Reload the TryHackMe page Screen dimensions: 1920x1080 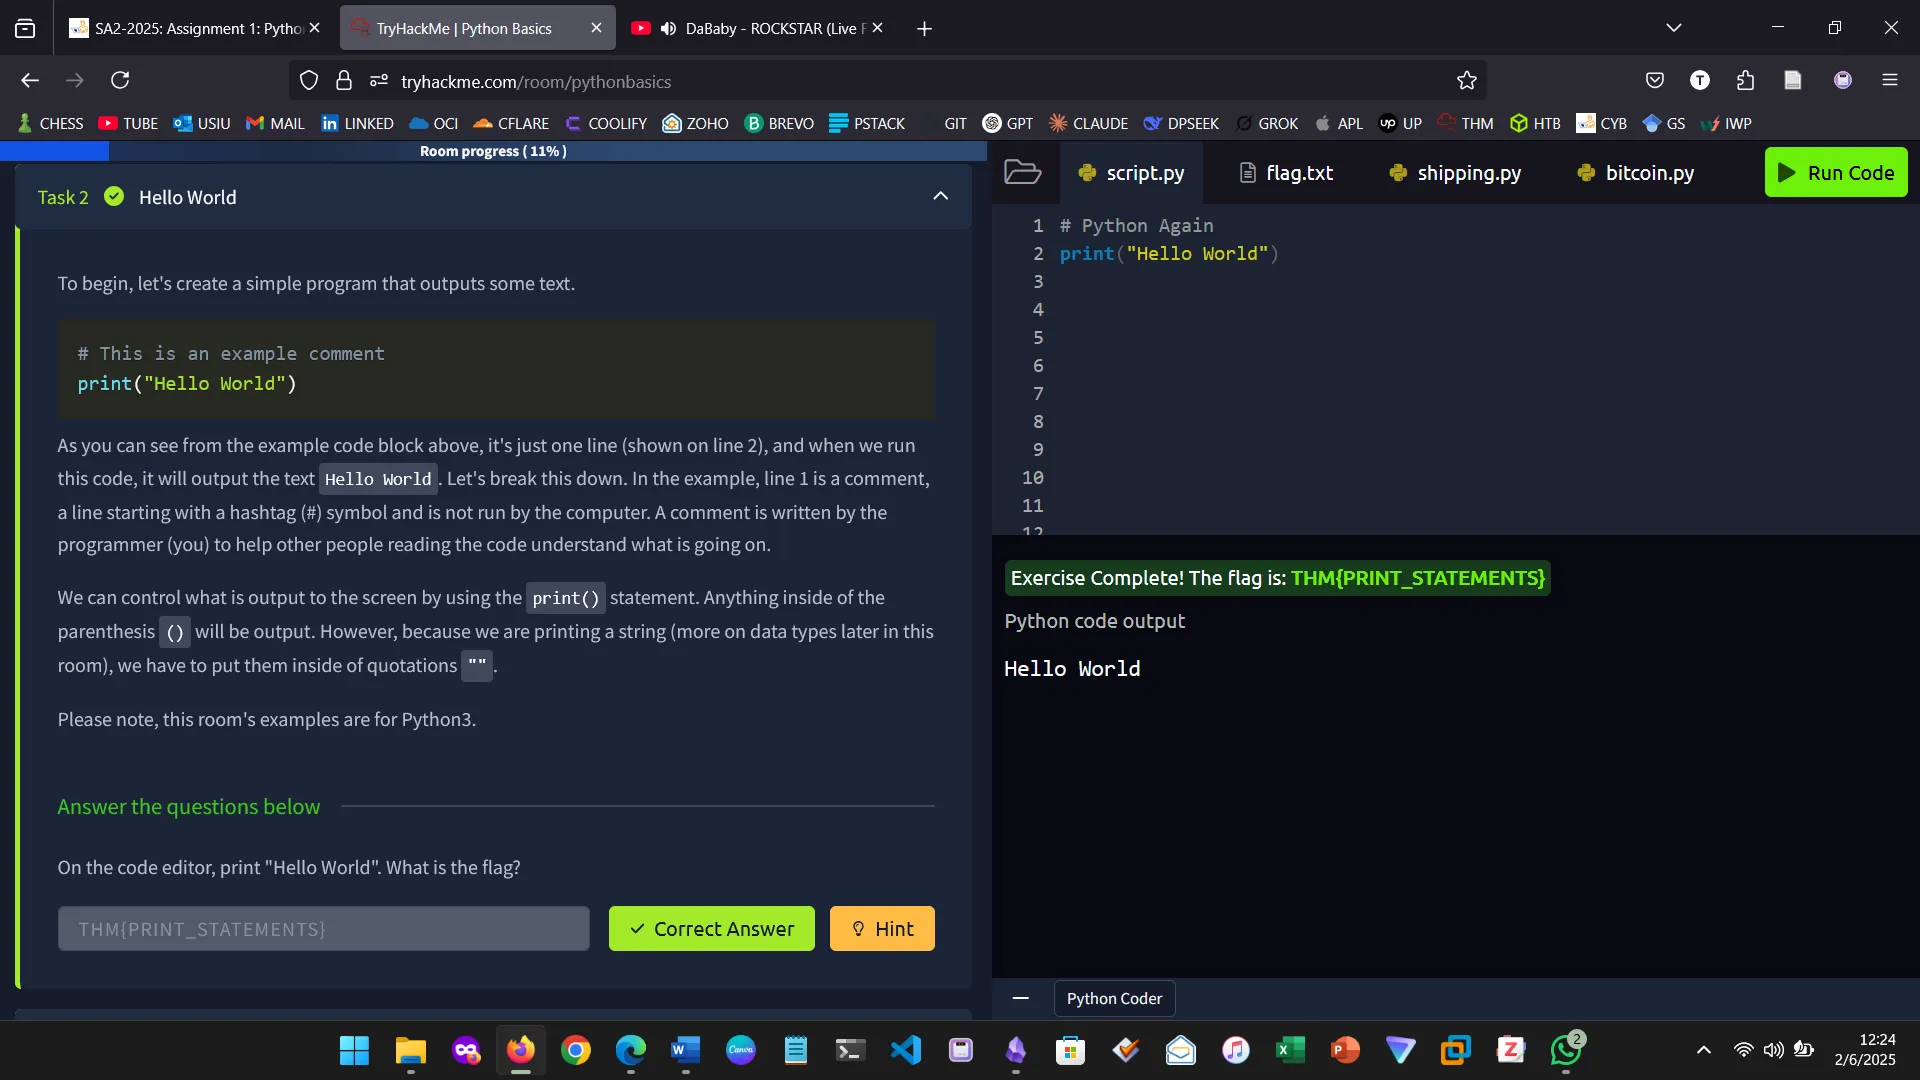pyautogui.click(x=120, y=80)
